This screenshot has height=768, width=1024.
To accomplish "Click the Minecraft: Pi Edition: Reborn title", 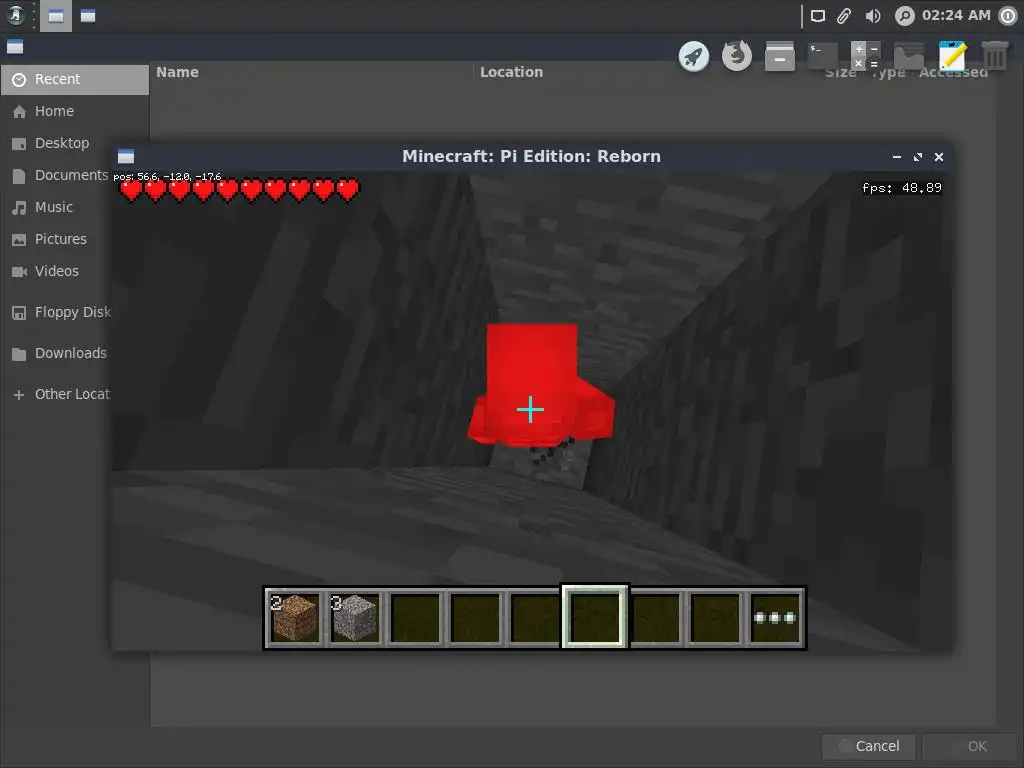I will click(x=531, y=156).
